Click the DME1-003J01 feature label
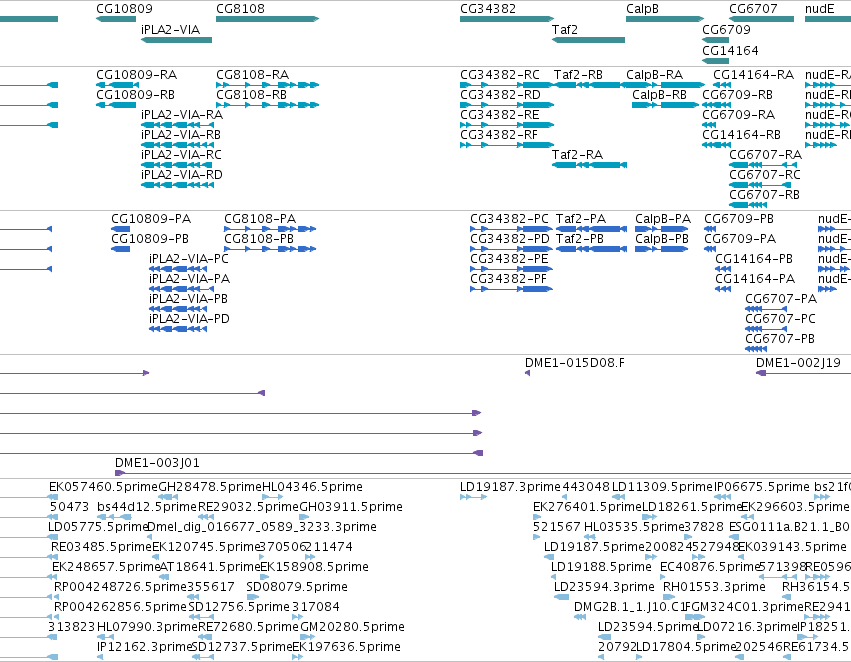Viewport: 851px width, 662px height. pyautogui.click(x=157, y=463)
